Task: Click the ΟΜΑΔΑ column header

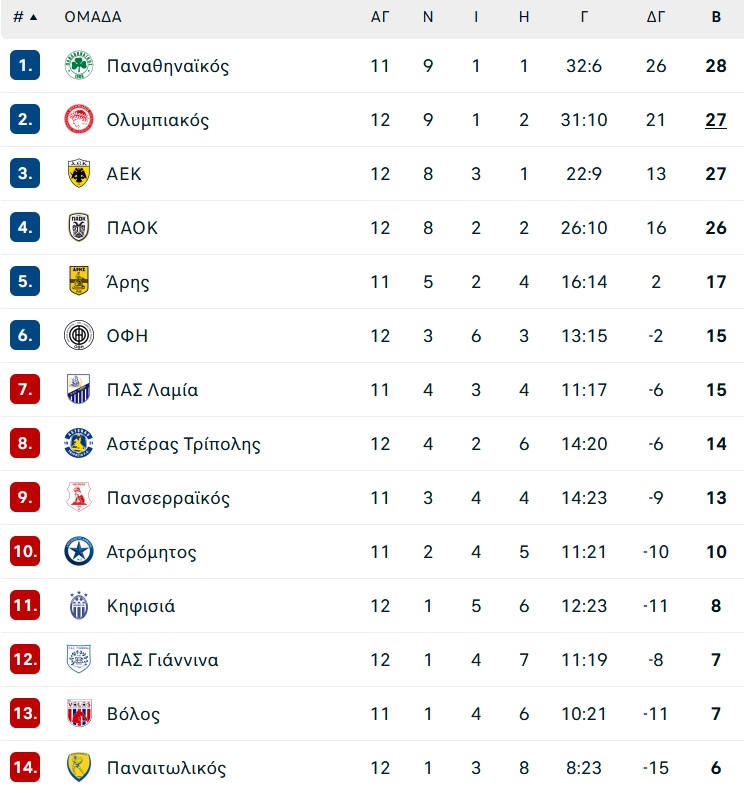Action: (93, 17)
